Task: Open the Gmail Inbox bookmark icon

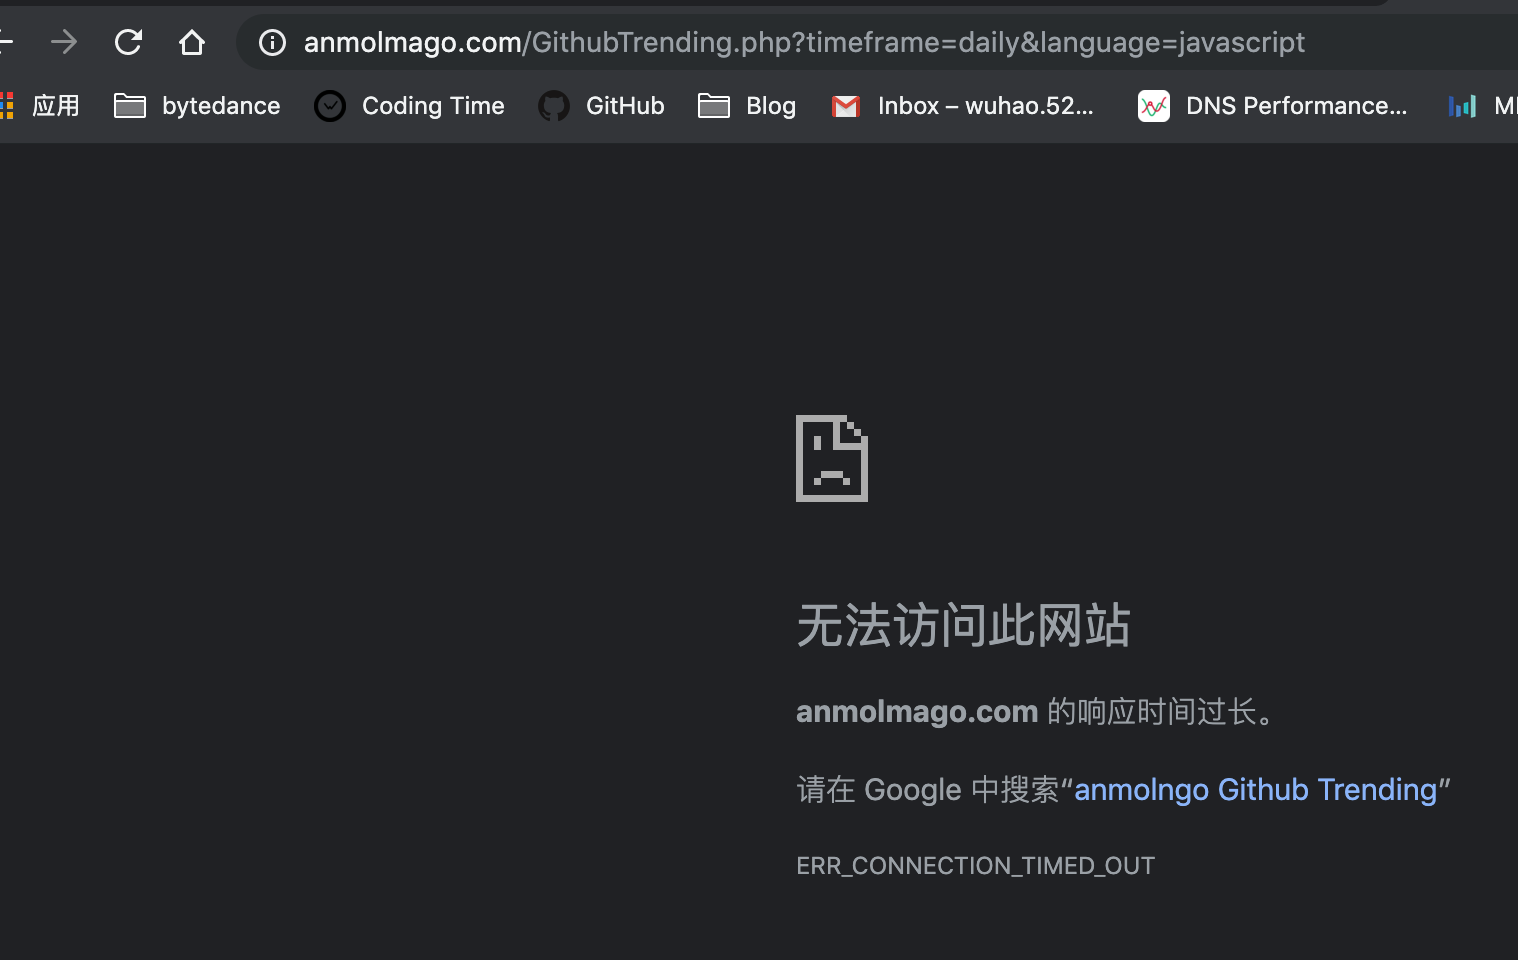Action: [846, 106]
